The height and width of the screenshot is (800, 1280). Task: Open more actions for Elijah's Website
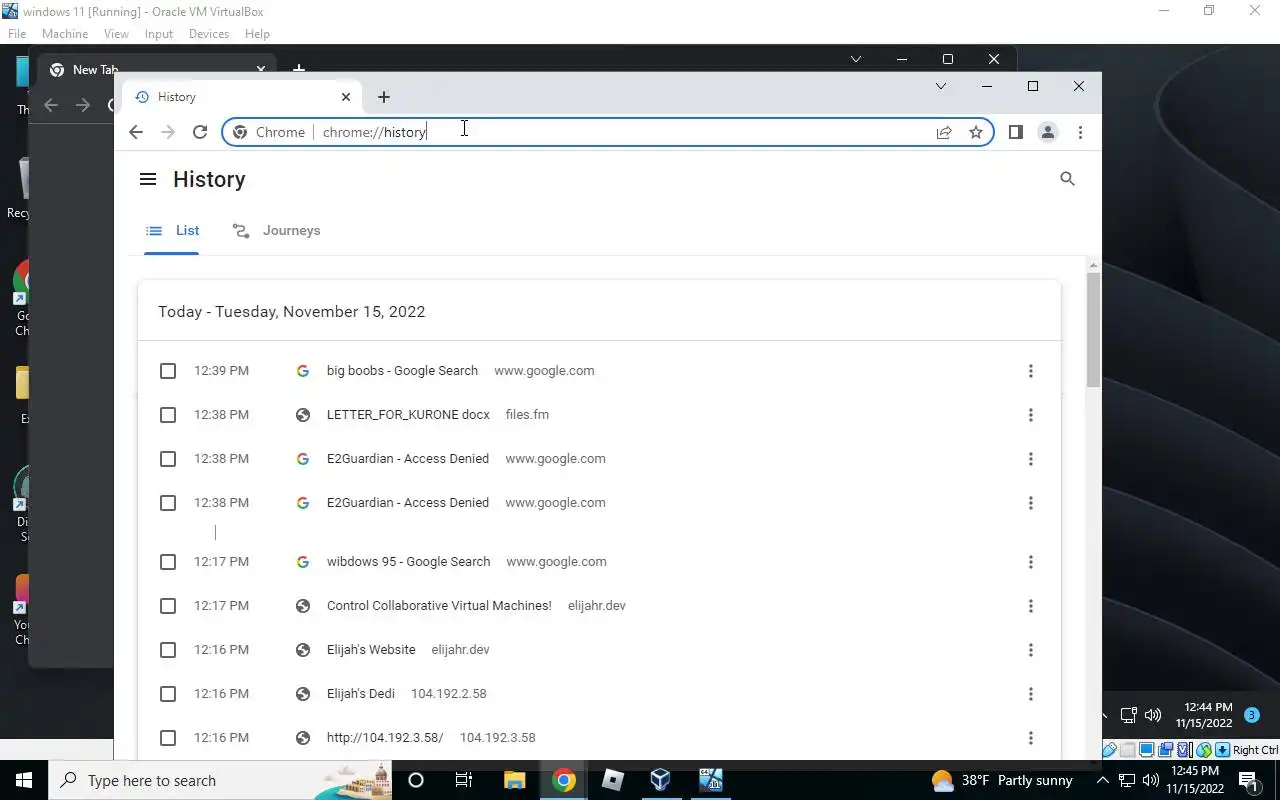(1031, 650)
